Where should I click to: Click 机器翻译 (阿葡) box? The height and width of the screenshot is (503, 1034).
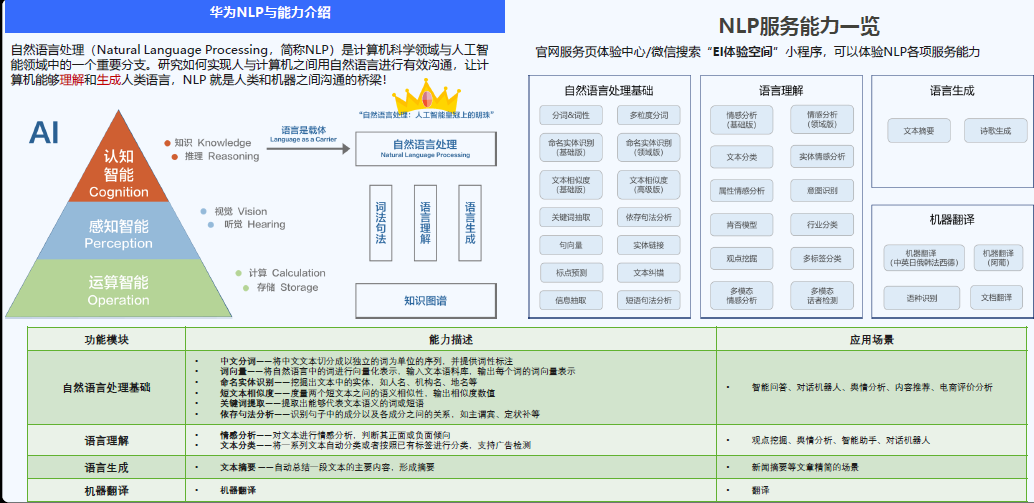point(998,258)
